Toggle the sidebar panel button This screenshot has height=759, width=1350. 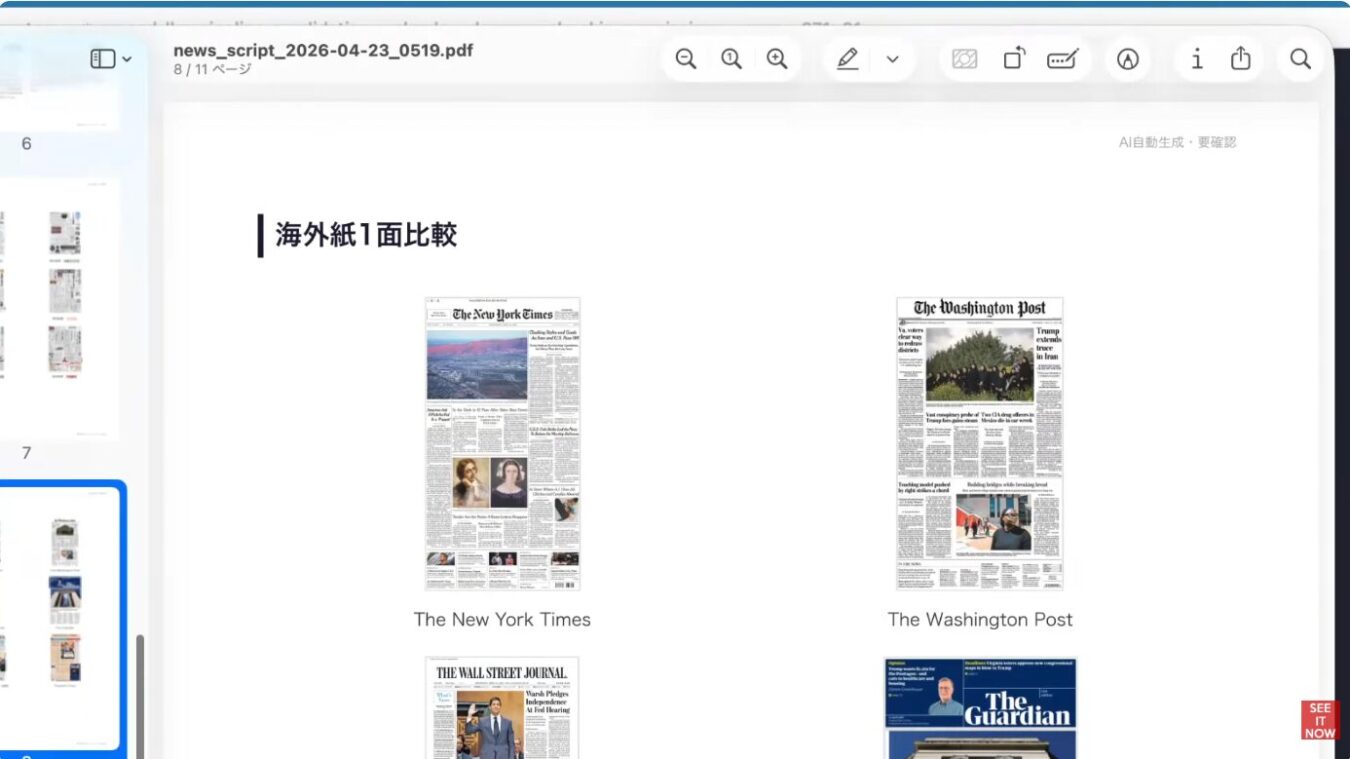tap(103, 59)
